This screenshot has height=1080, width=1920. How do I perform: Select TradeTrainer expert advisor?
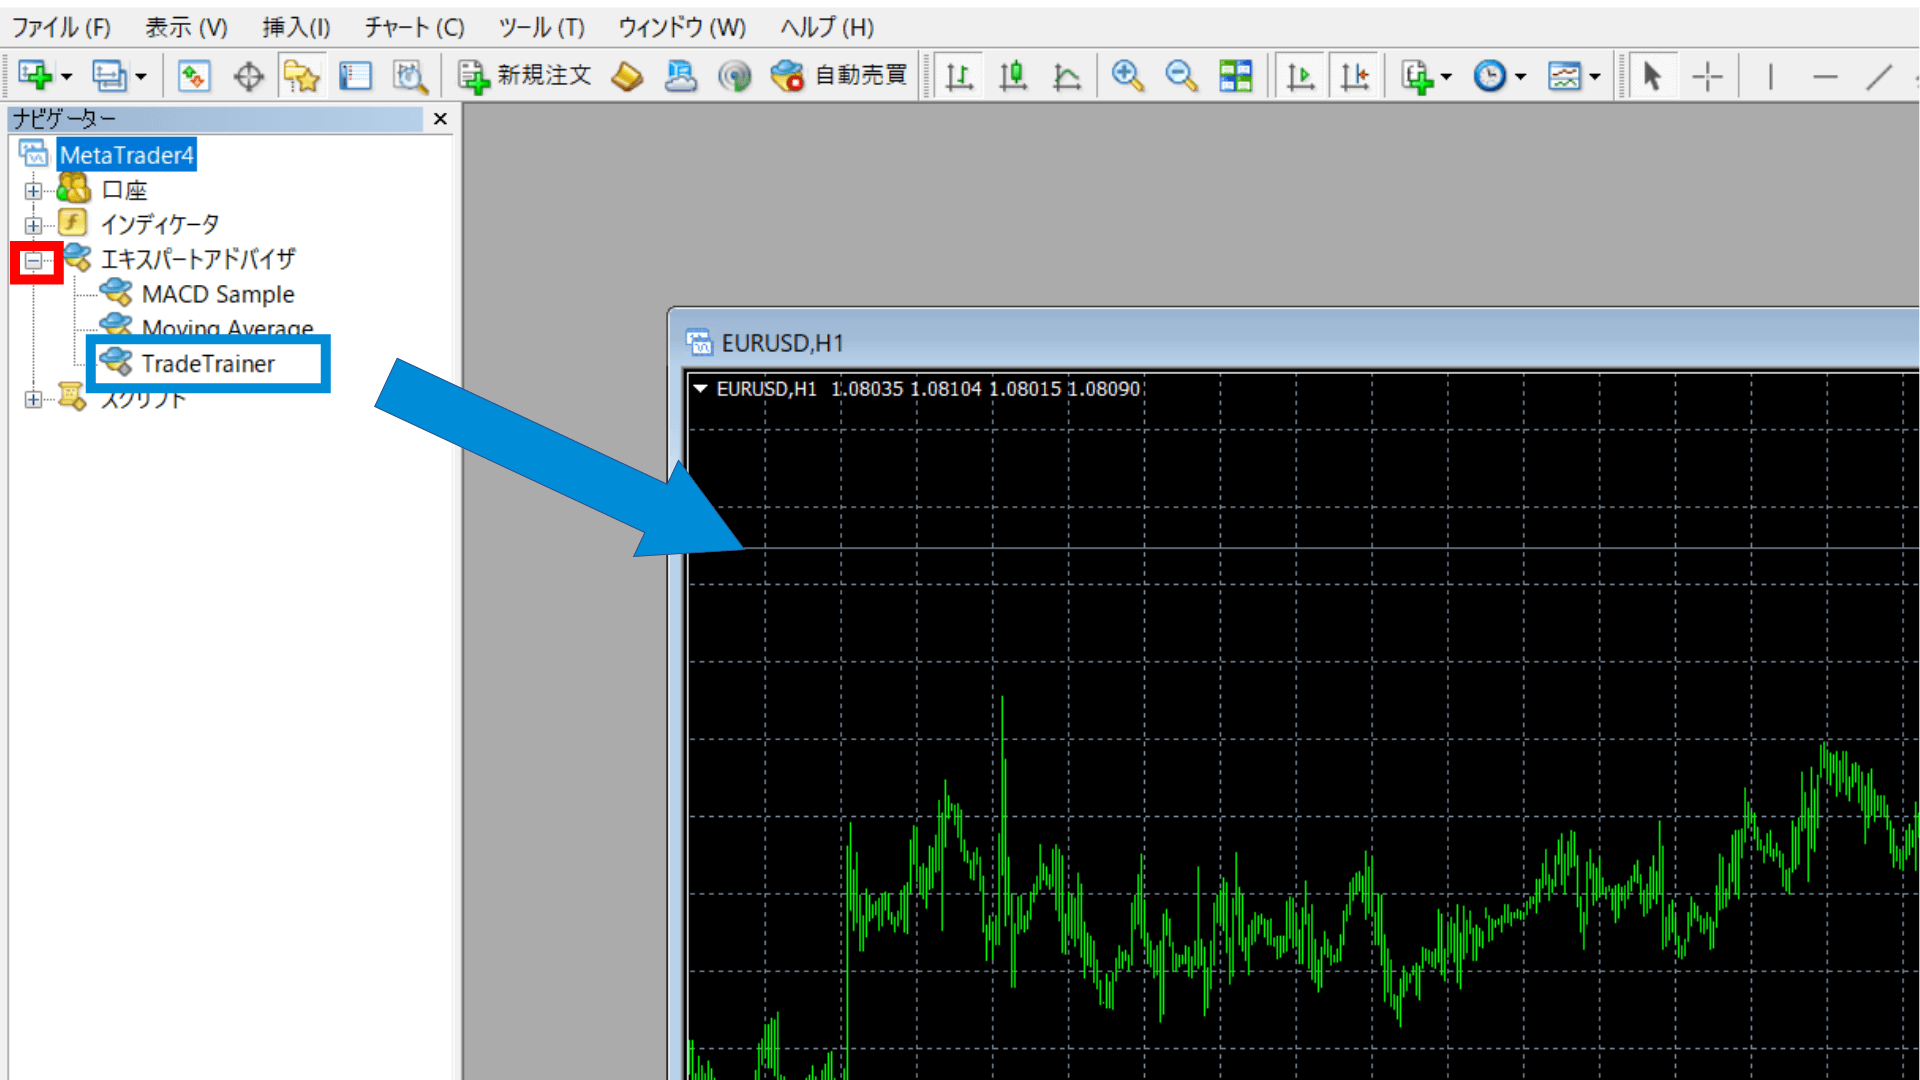pos(207,364)
